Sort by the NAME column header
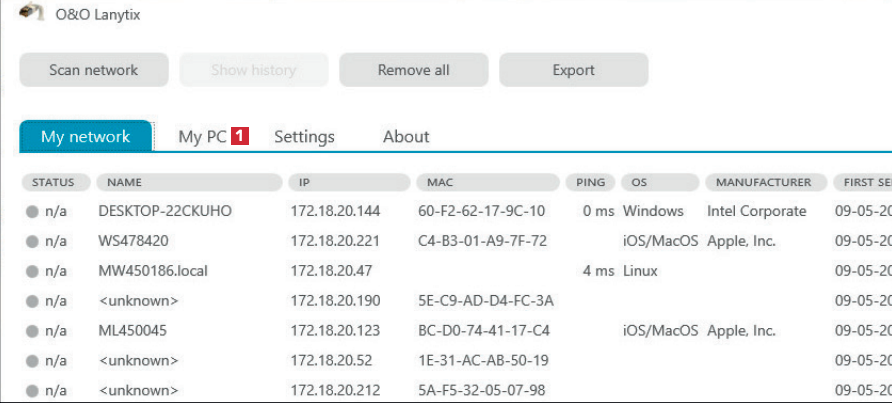 click(x=190, y=183)
